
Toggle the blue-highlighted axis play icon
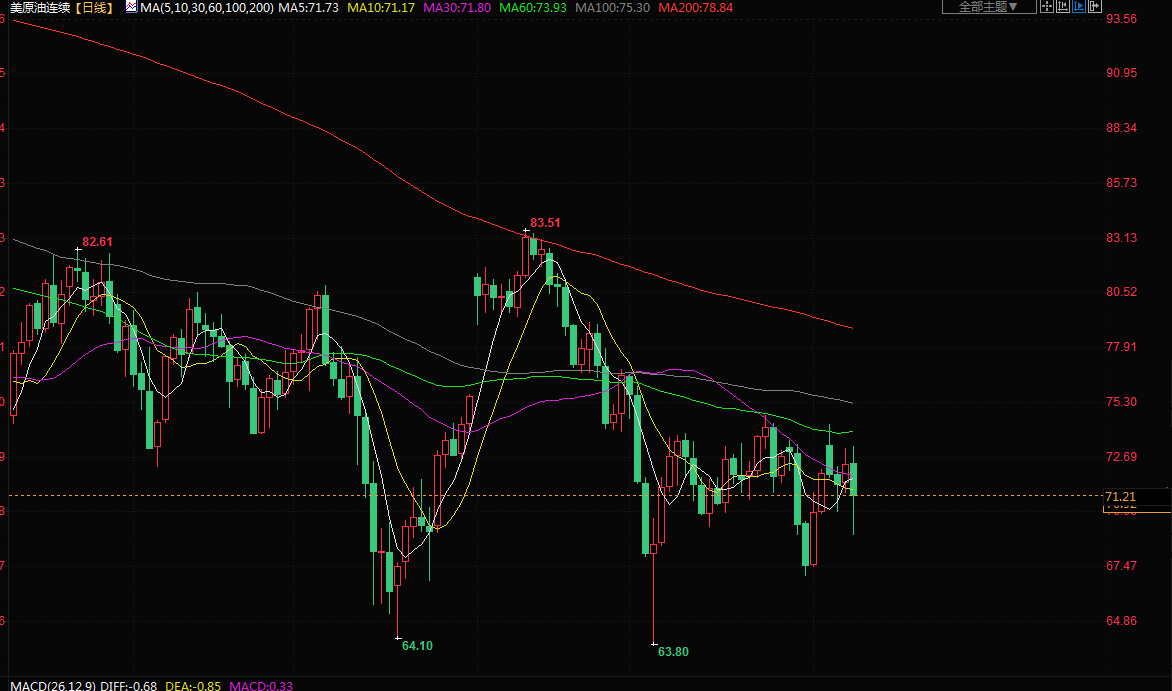pyautogui.click(x=1079, y=7)
